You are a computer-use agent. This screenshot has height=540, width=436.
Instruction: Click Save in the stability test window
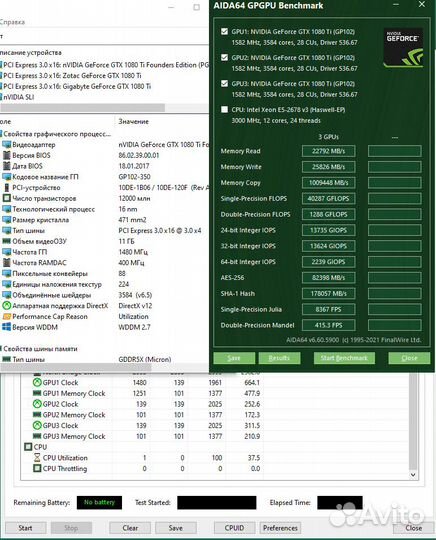176,528
